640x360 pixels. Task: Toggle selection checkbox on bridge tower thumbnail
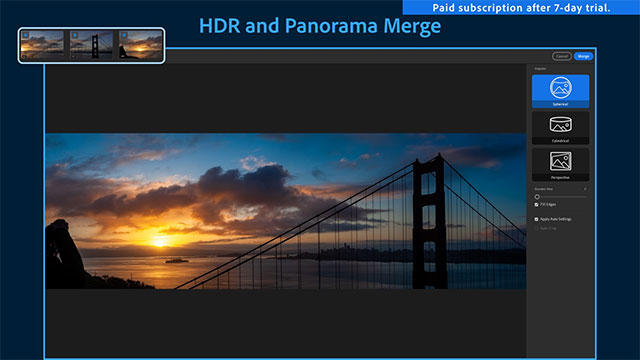pyautogui.click(x=74, y=35)
